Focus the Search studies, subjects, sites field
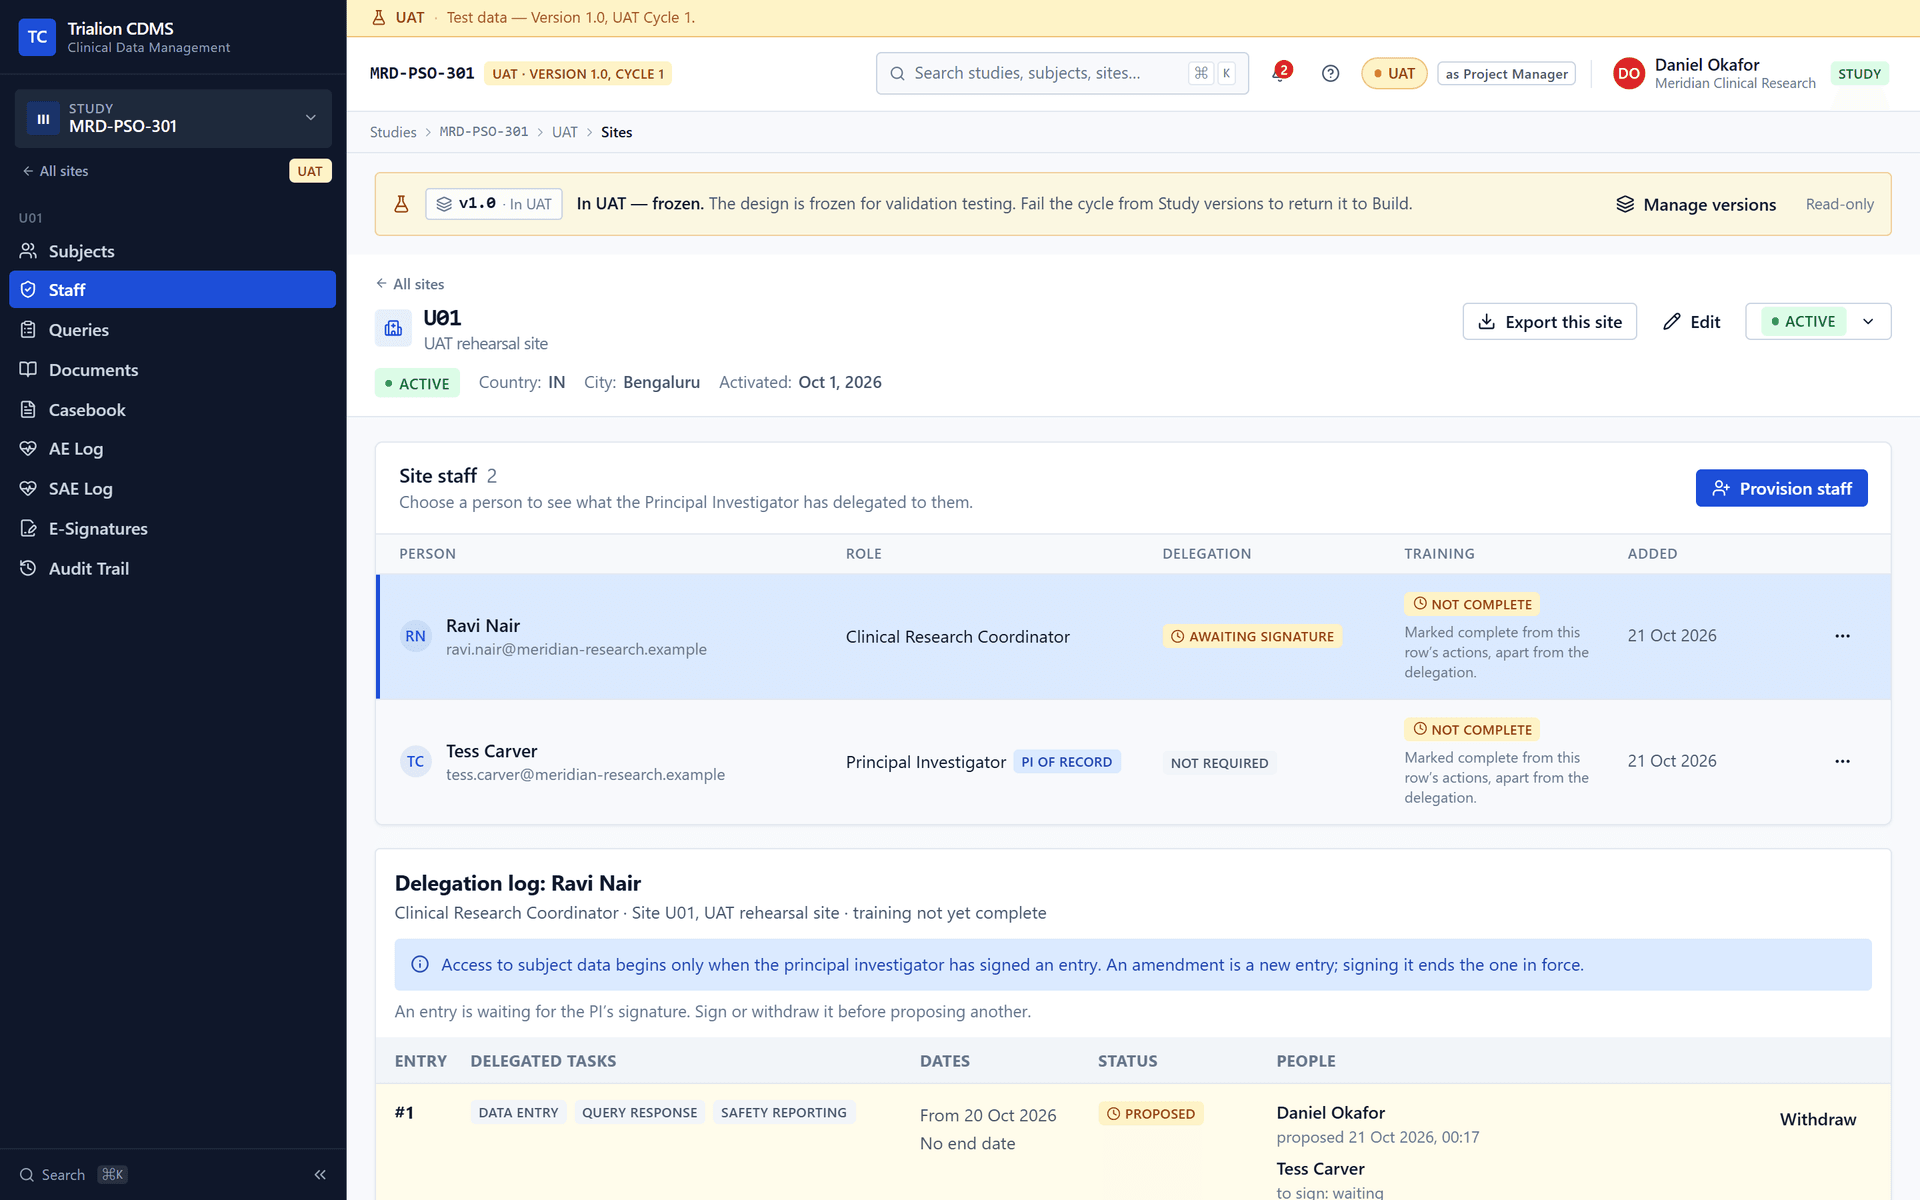1920x1200 pixels. [x=1062, y=73]
